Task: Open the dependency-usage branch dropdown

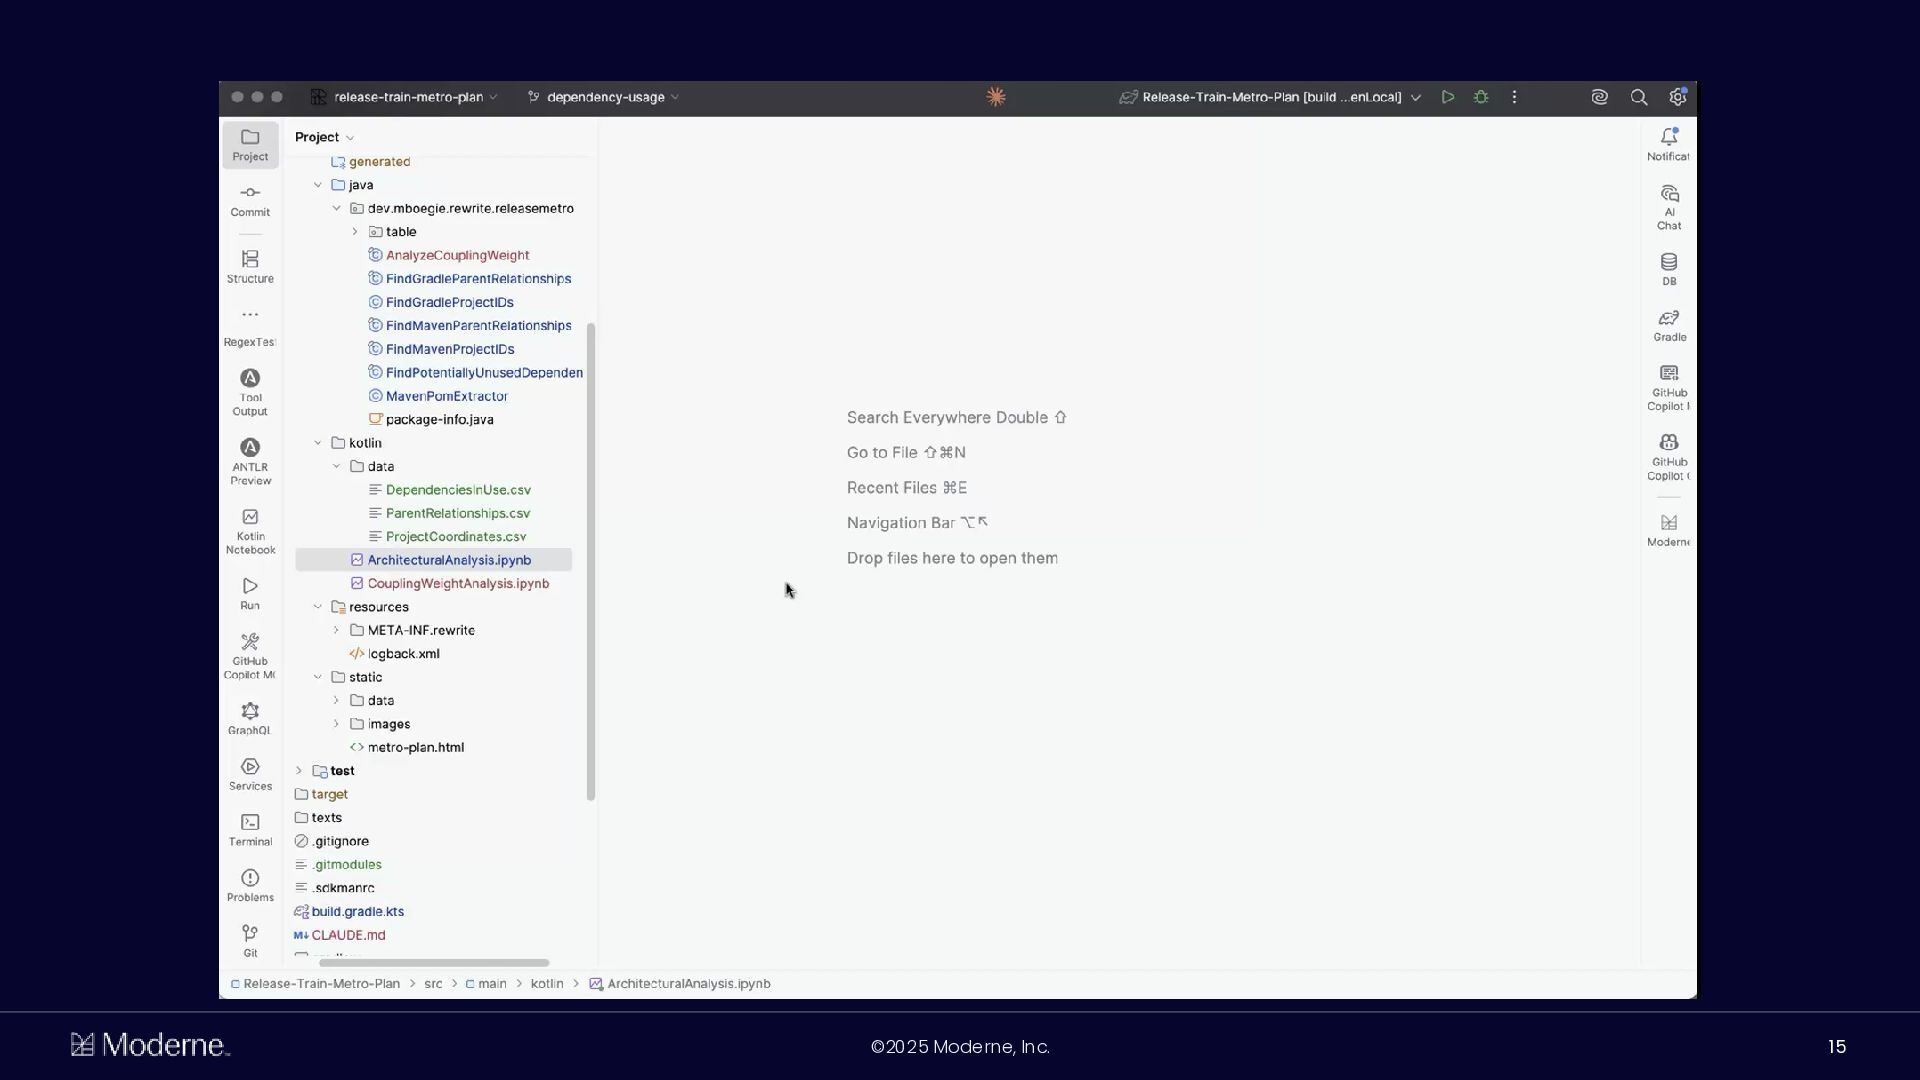Action: pyautogui.click(x=605, y=97)
